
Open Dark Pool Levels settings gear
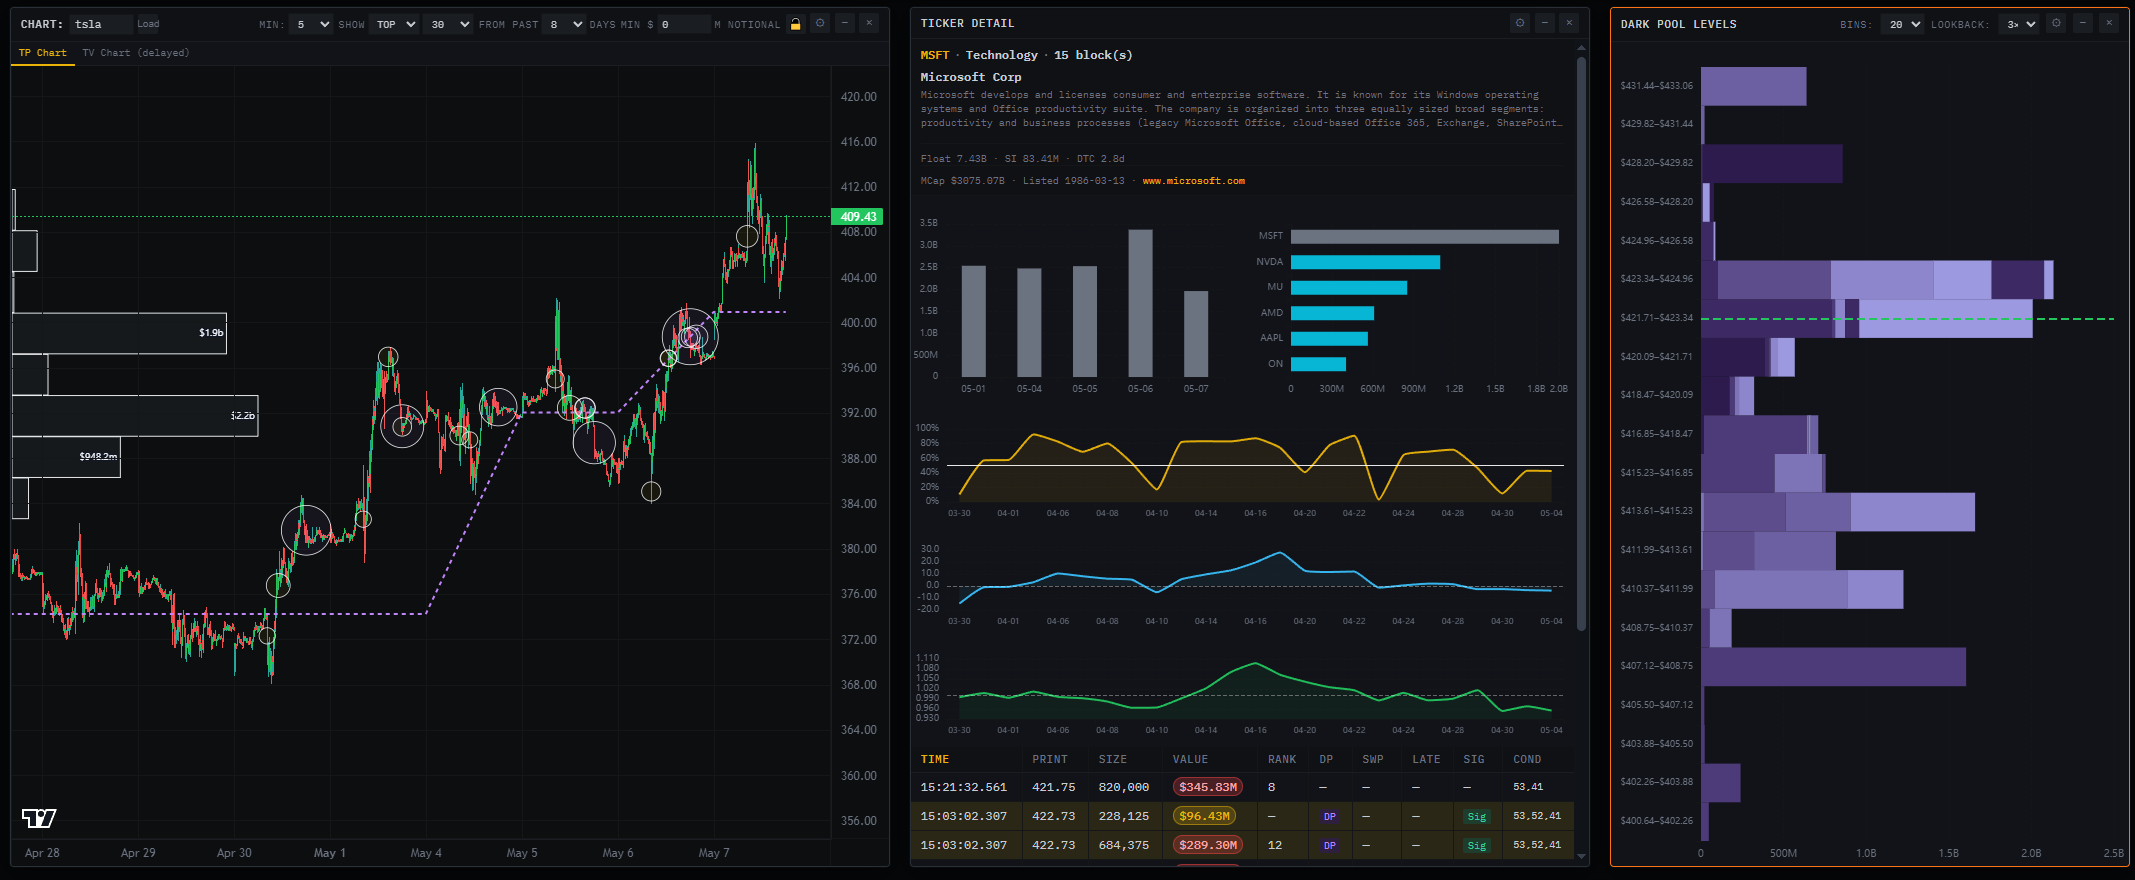click(2056, 23)
